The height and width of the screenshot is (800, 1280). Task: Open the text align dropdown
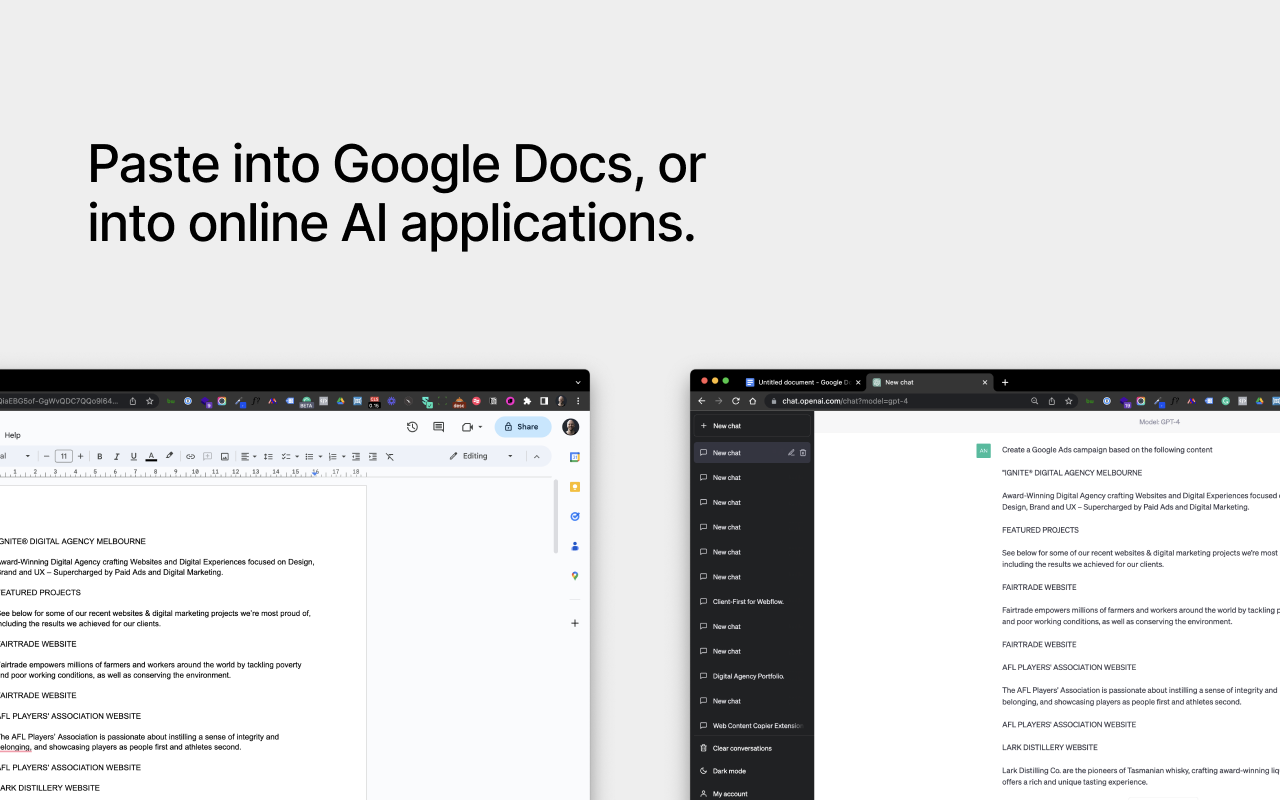pyautogui.click(x=249, y=456)
